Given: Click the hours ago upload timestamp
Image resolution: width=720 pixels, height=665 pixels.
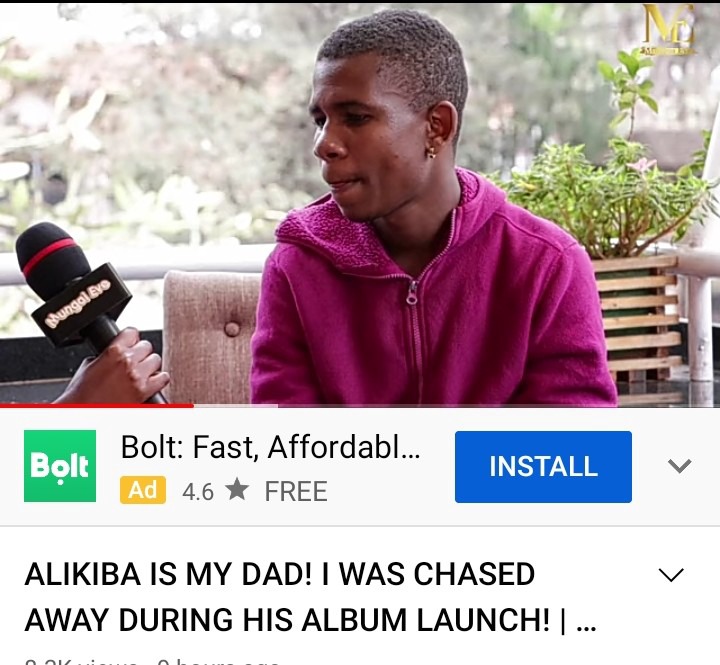Looking at the screenshot, I should point(218,662).
